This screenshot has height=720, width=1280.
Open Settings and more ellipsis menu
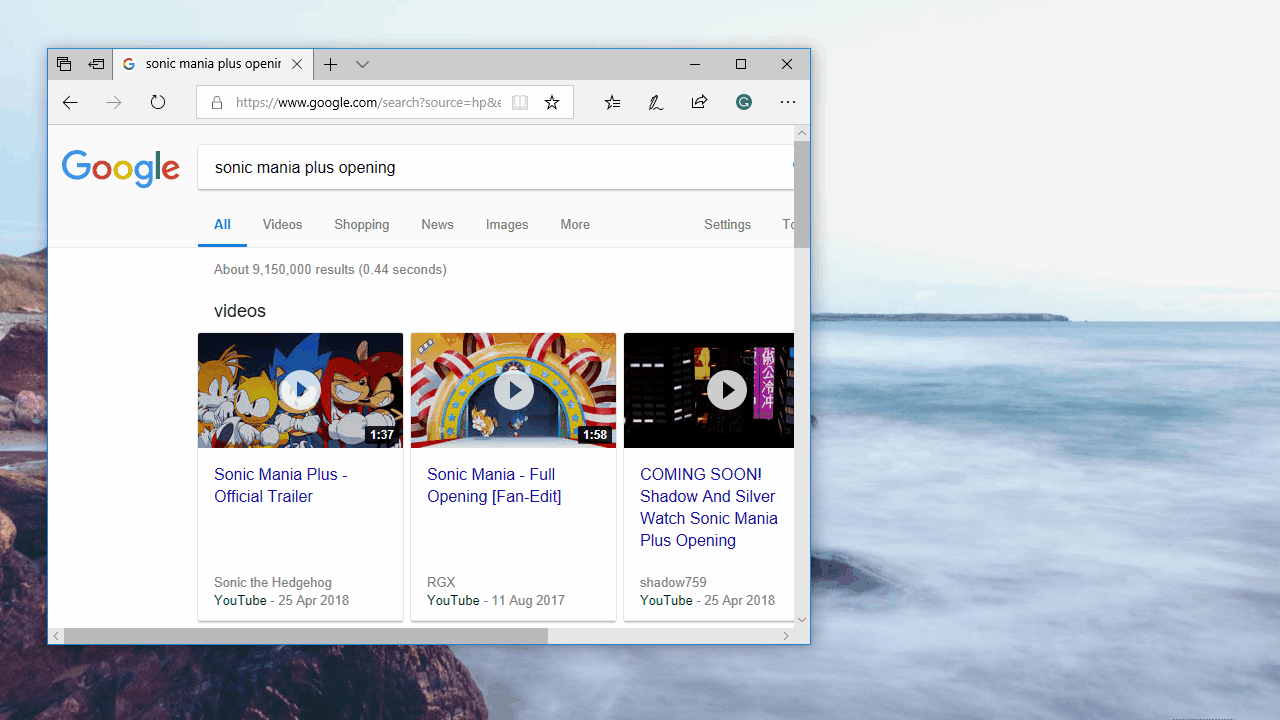click(x=788, y=102)
